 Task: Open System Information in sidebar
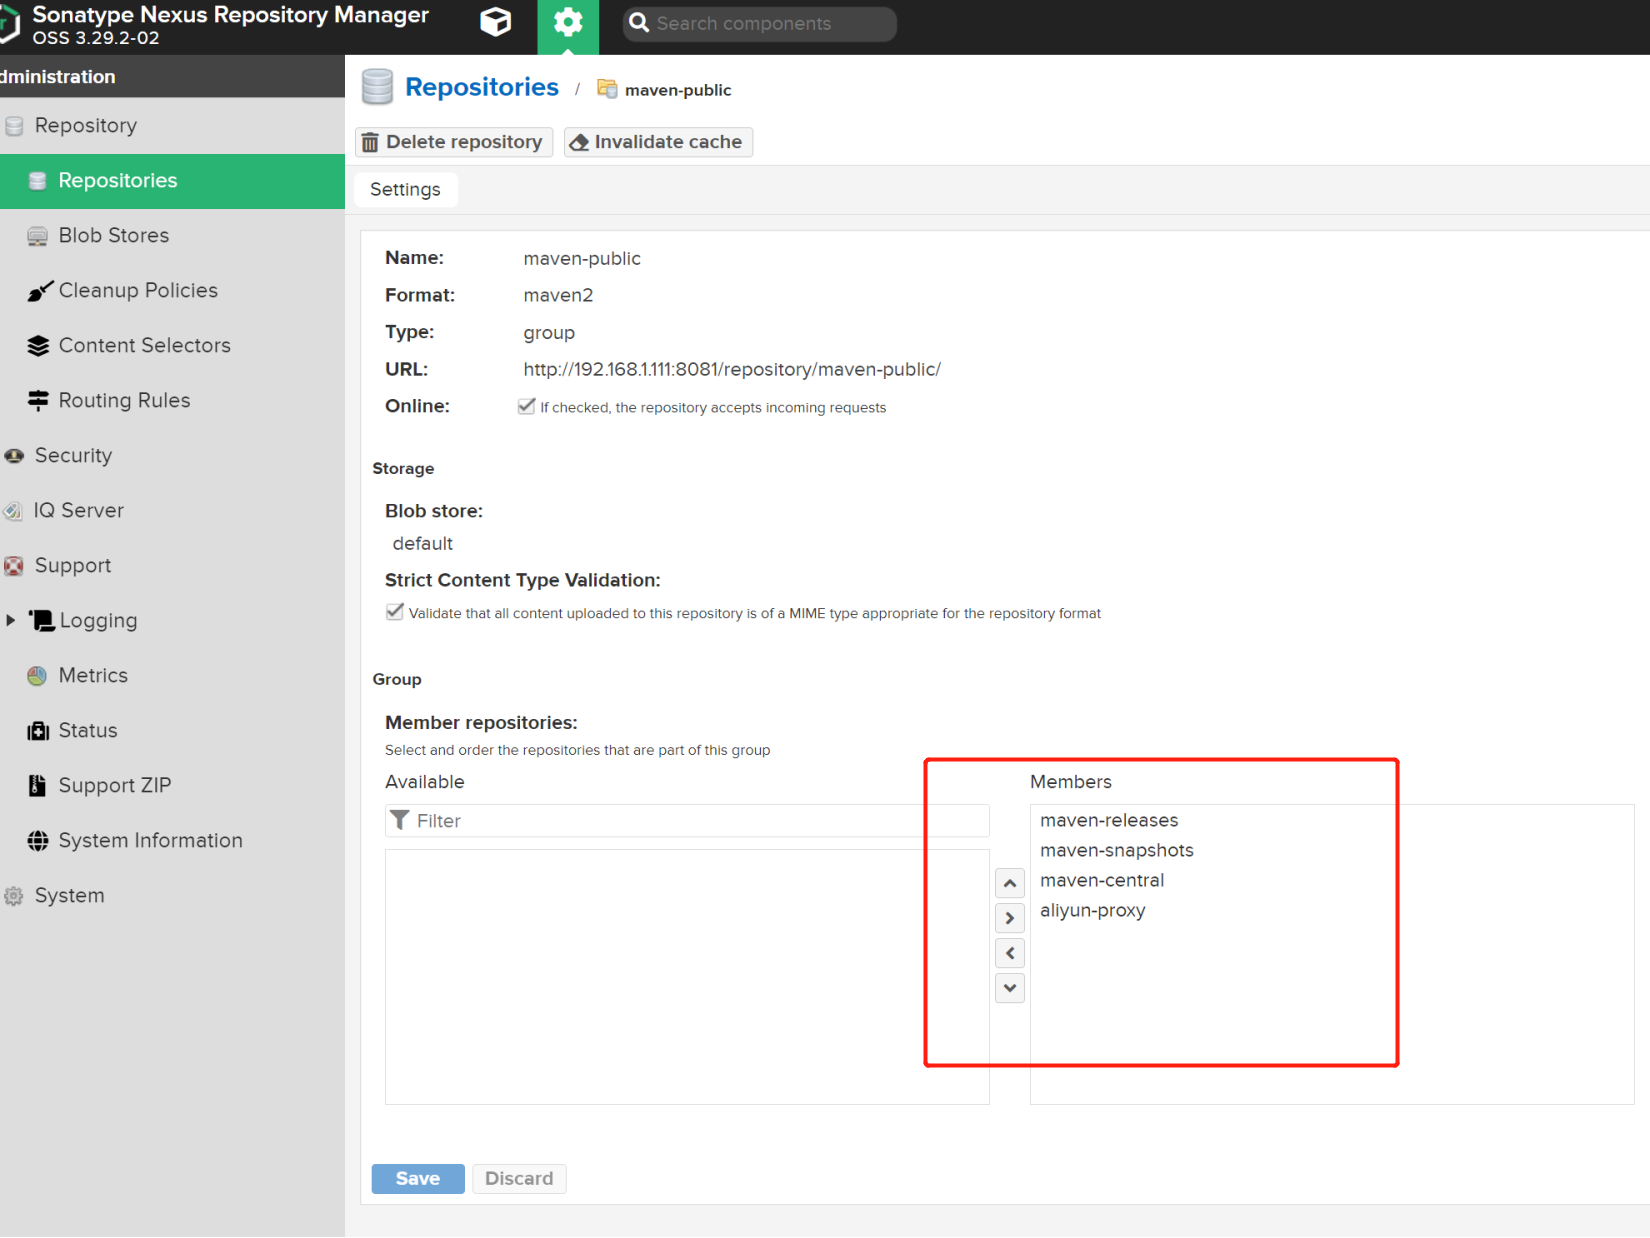(x=172, y=841)
